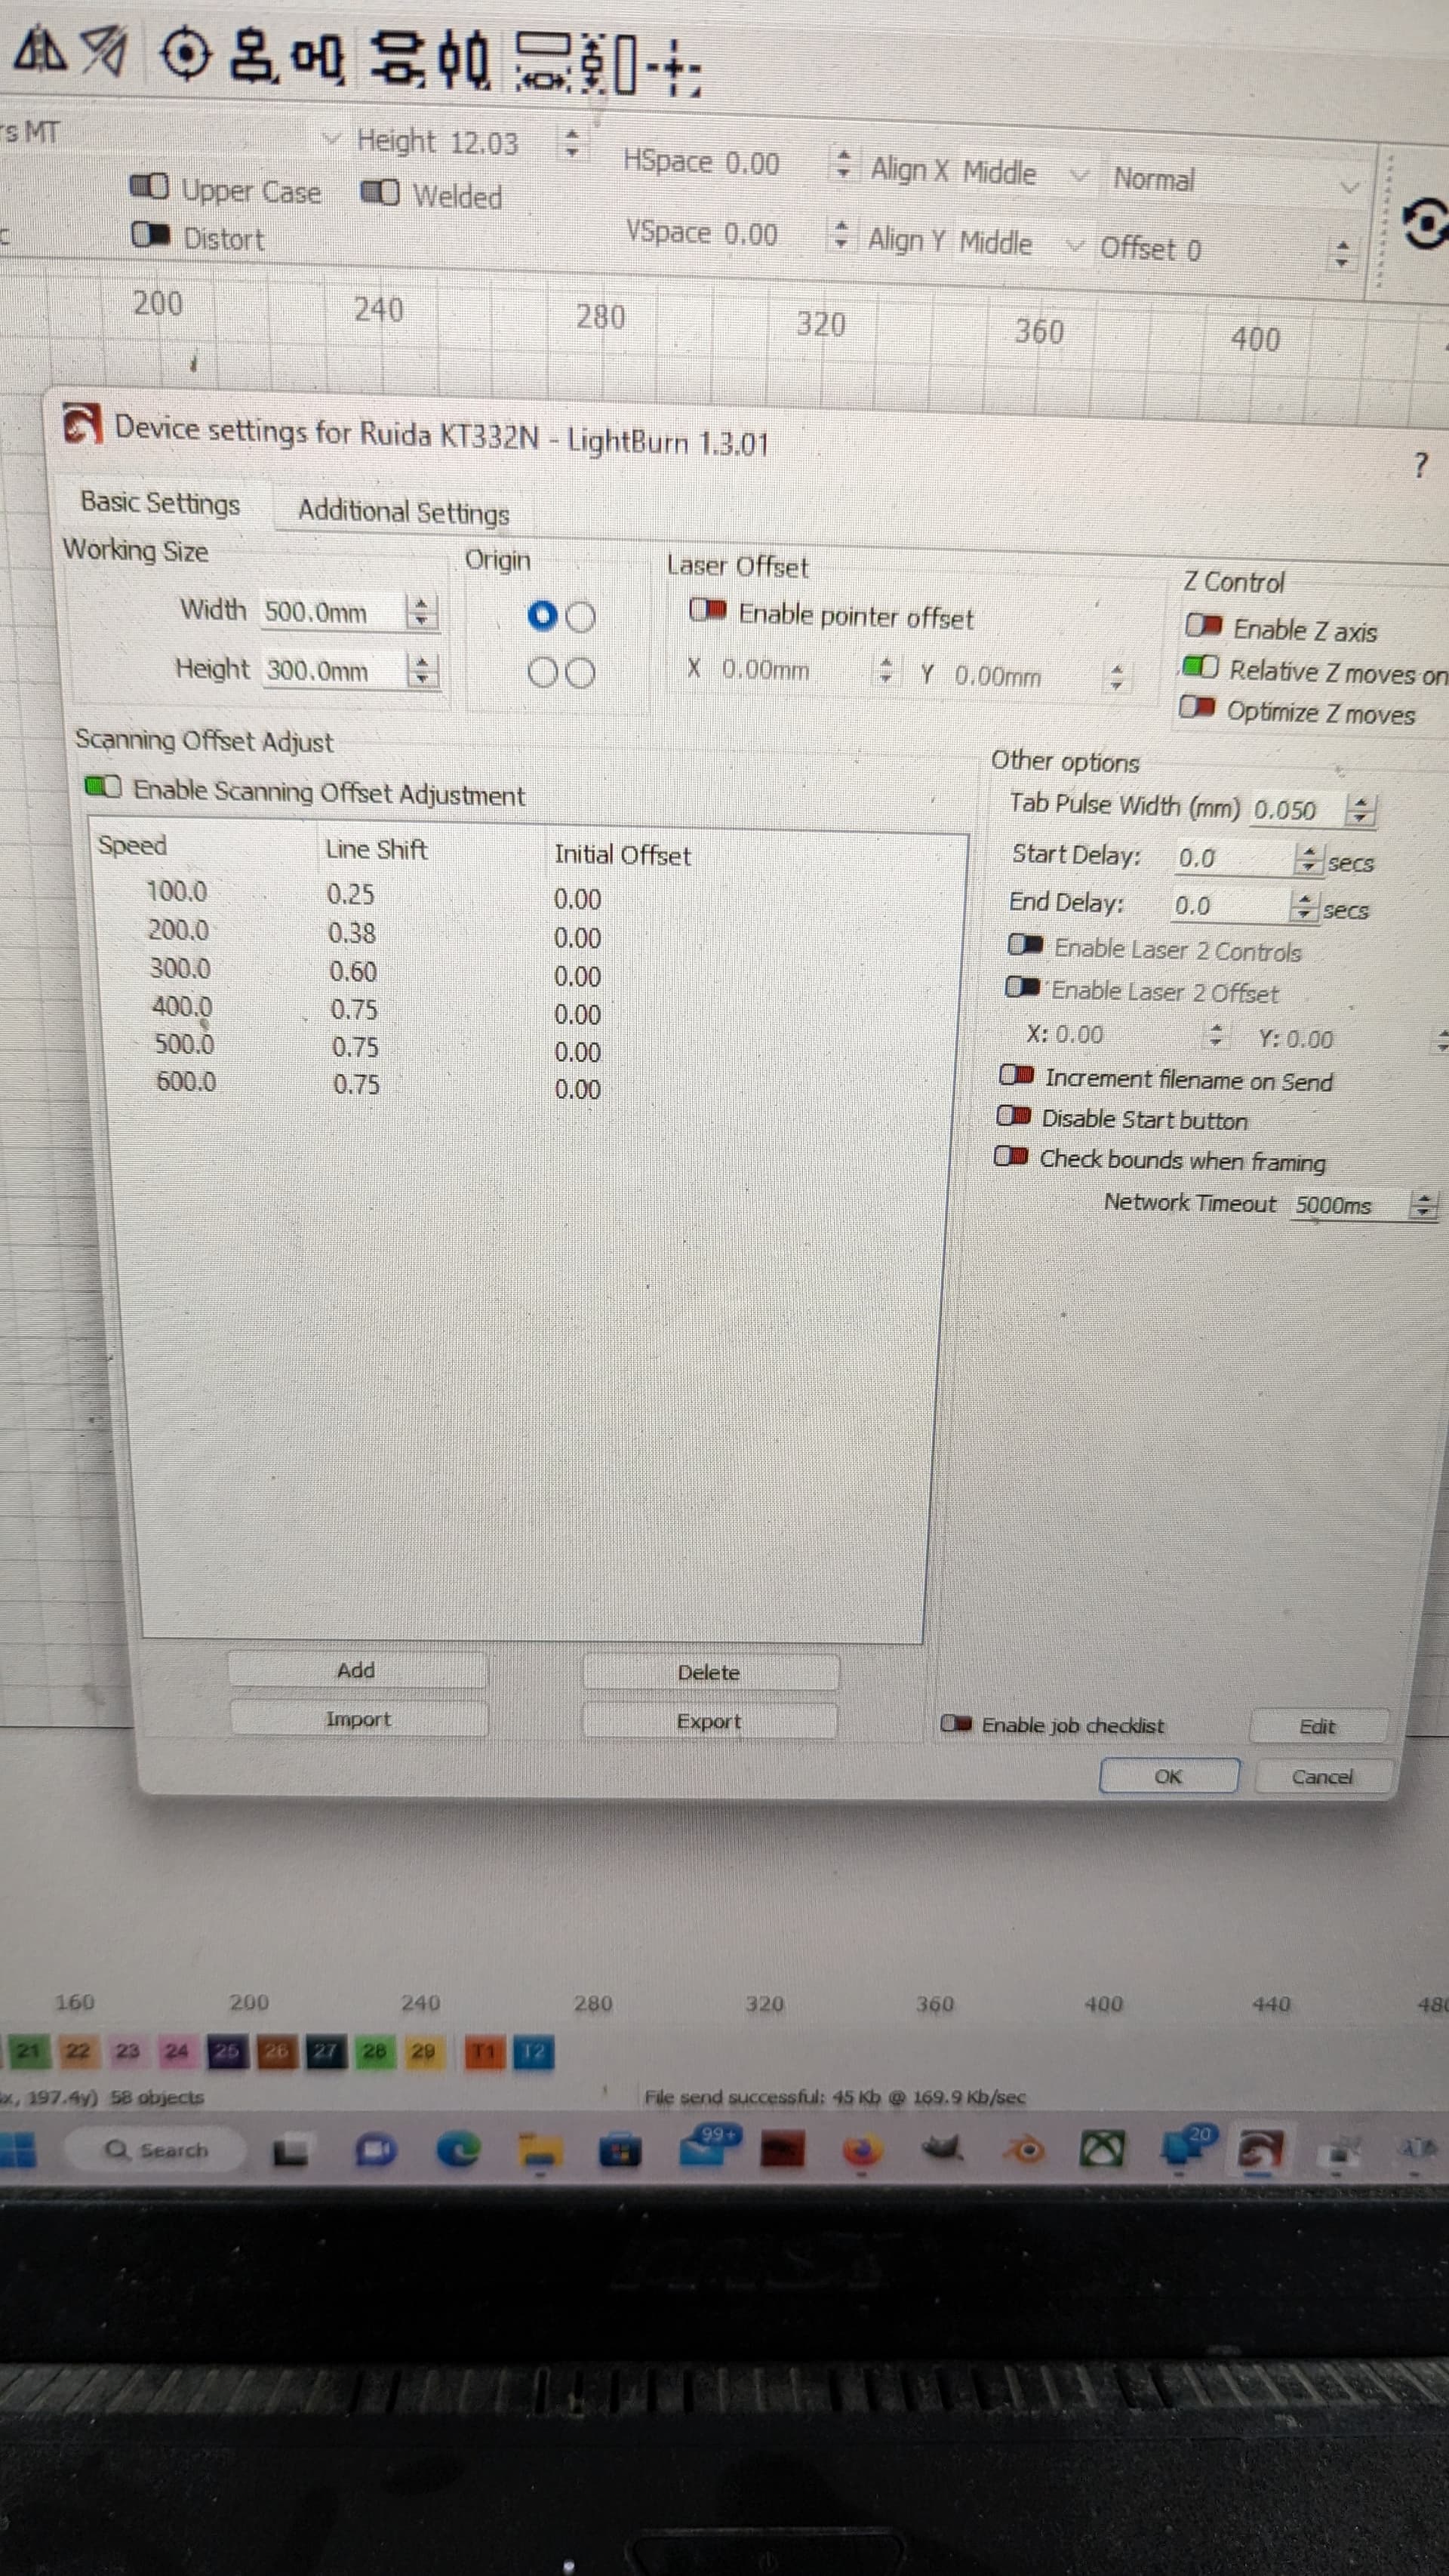This screenshot has width=1449, height=2576.
Task: Click the Network Timeout stepper arrows
Action: click(x=1422, y=1205)
